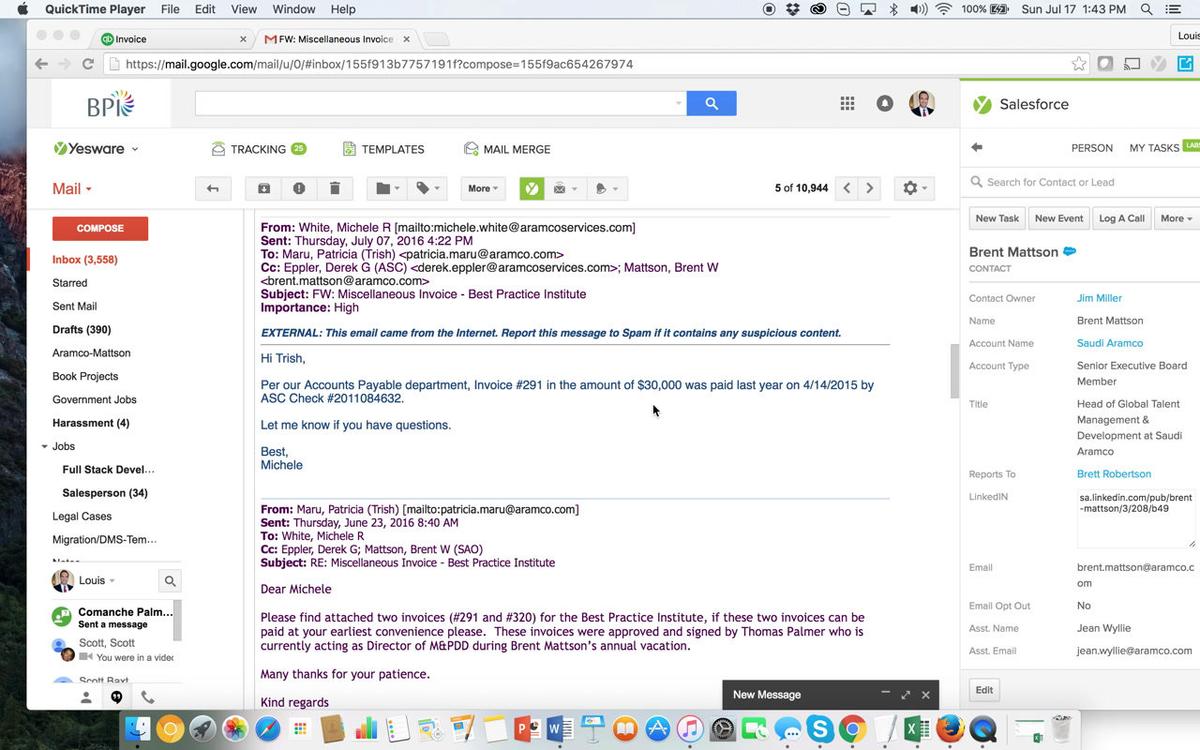Switch to the Invoice browser tab

[174, 39]
